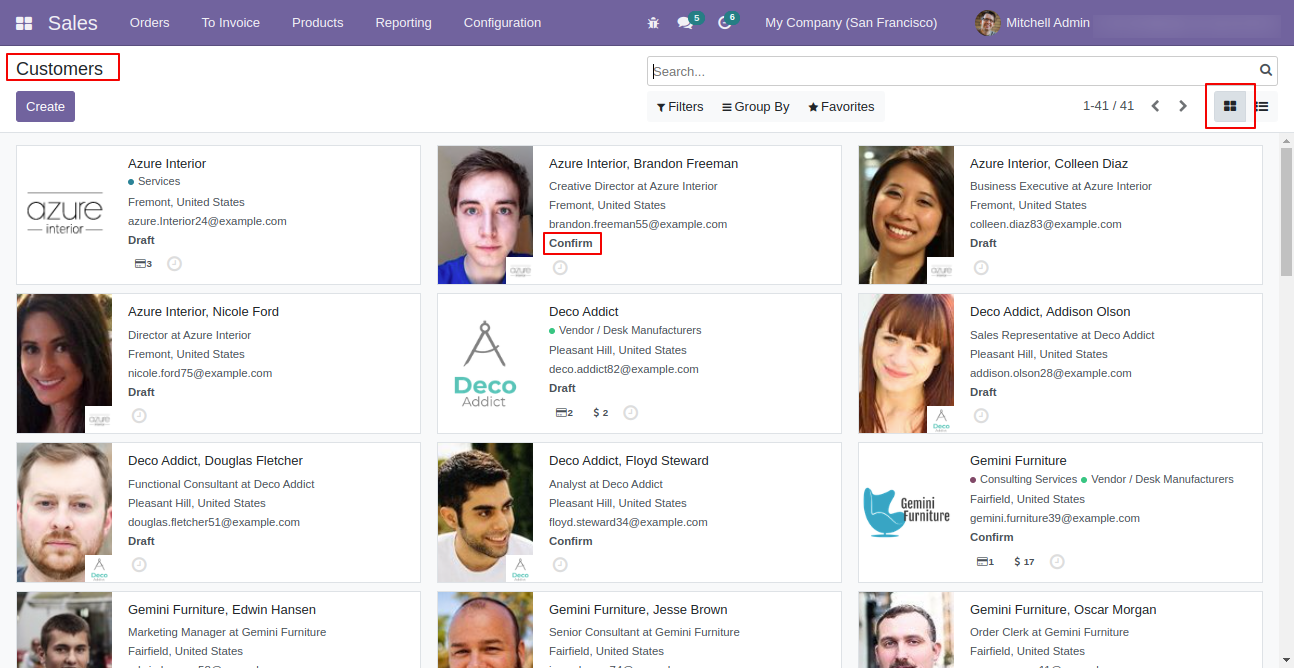Click Deco Addict's credit card icon

[x=561, y=413]
